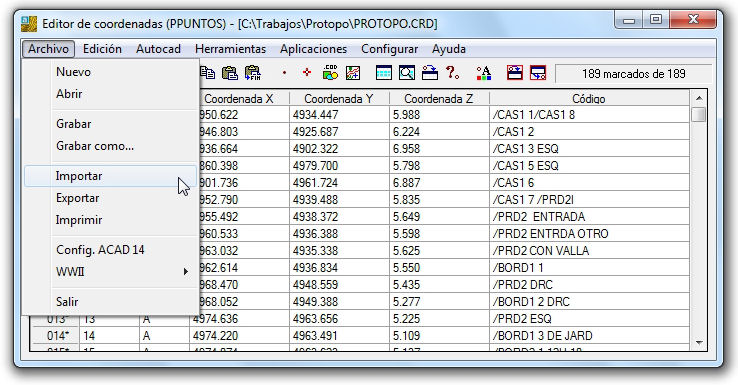Open the .COD codes icon
This screenshot has height=385, width=738.
[x=330, y=73]
